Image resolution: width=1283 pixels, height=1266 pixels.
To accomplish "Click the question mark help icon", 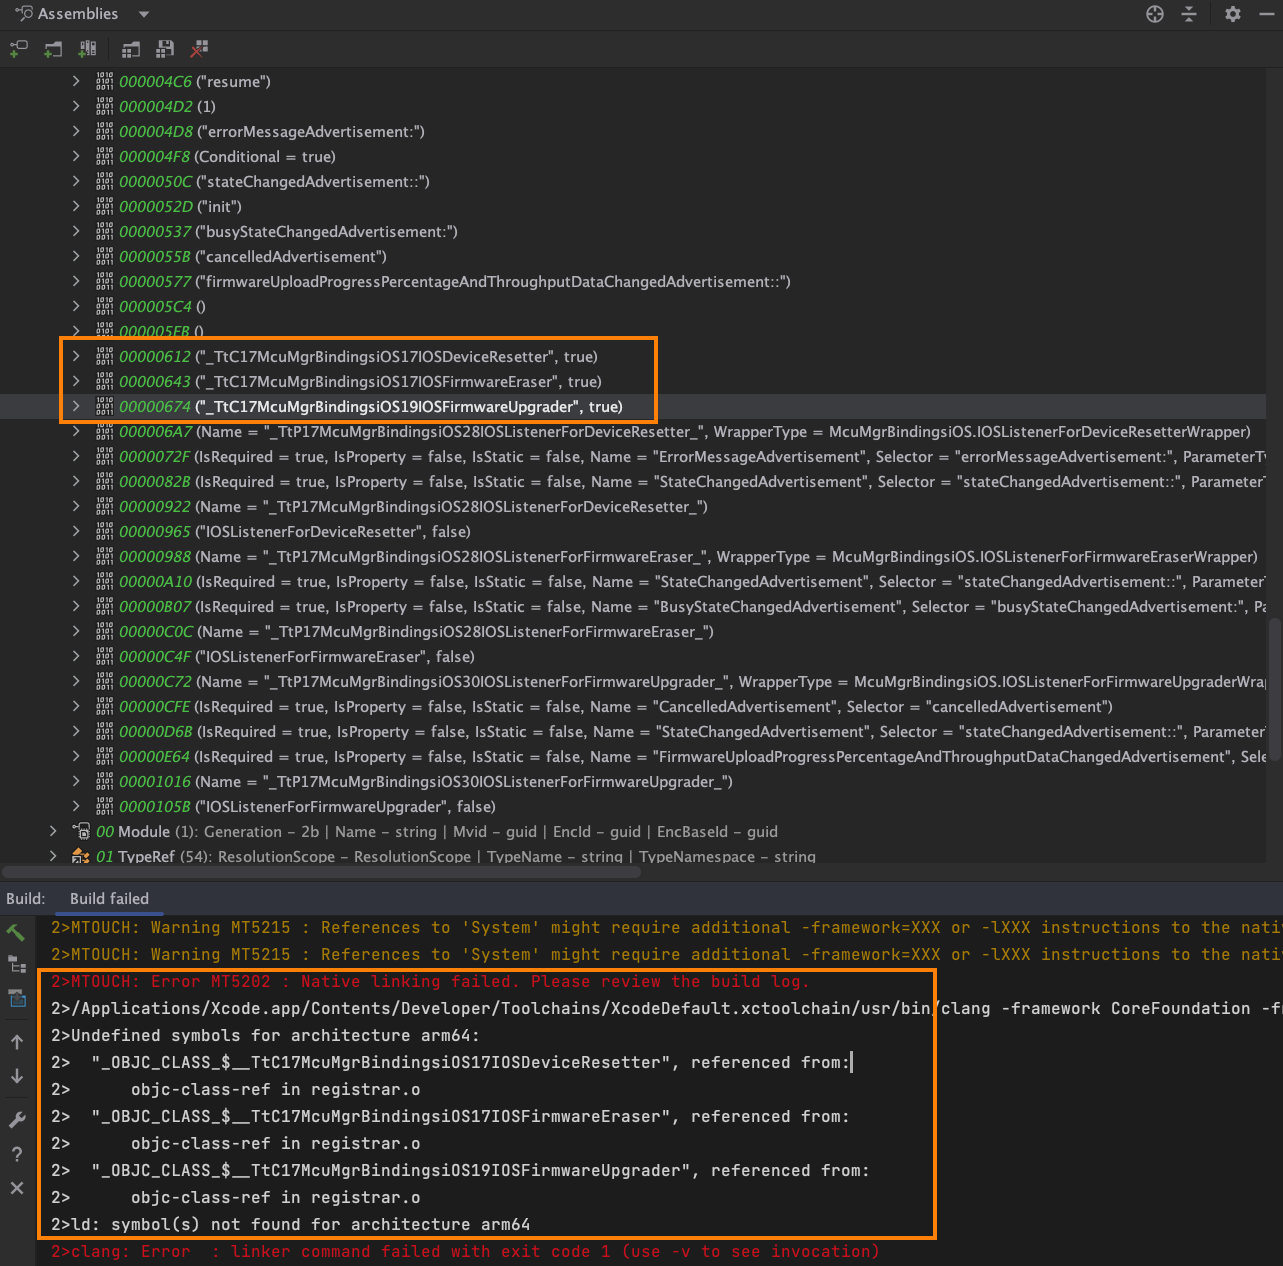I will point(17,1154).
